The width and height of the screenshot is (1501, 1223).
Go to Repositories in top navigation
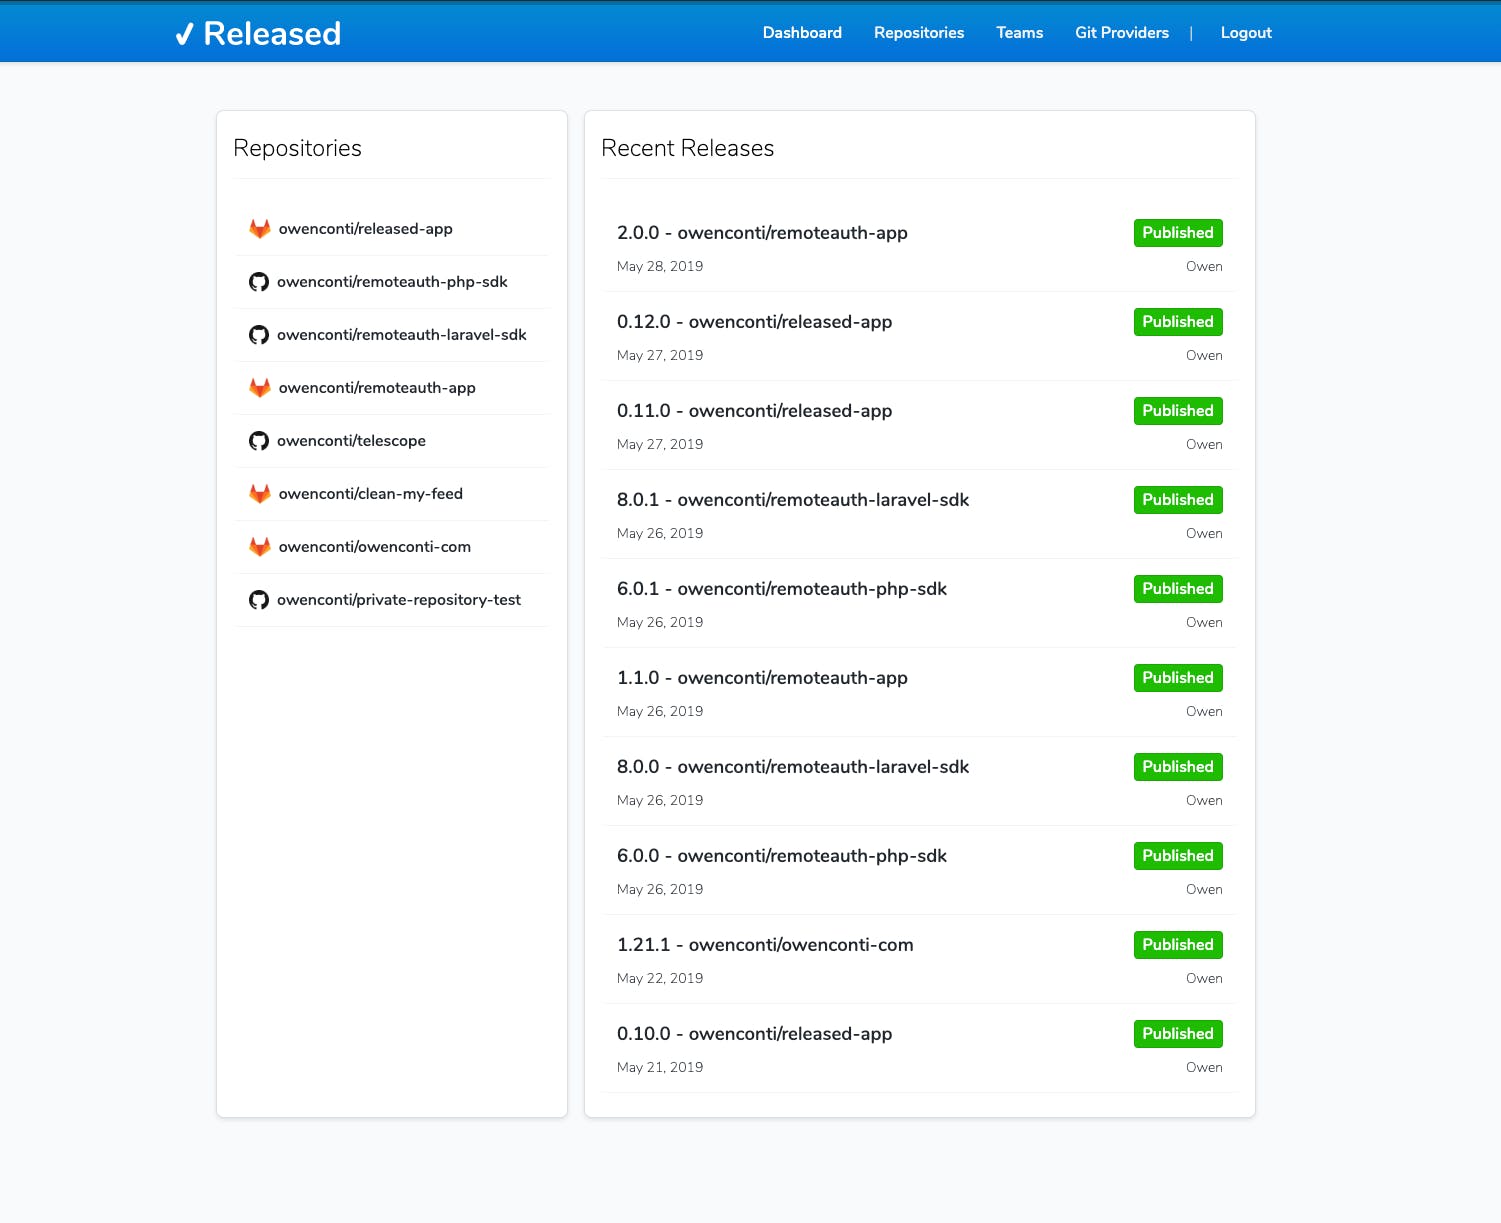tap(919, 33)
